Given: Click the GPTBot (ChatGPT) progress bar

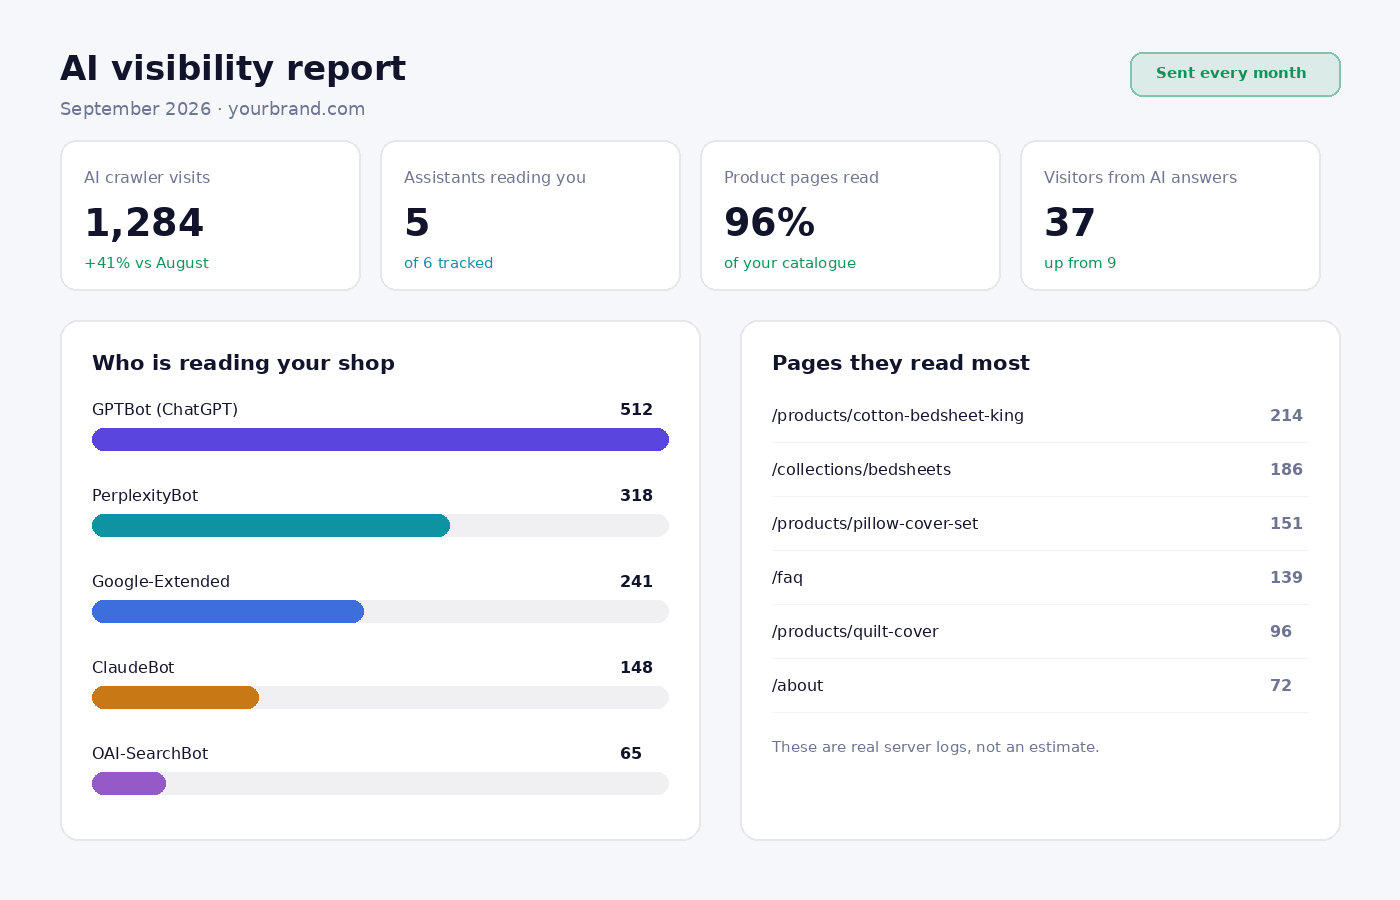Looking at the screenshot, I should click(x=380, y=440).
